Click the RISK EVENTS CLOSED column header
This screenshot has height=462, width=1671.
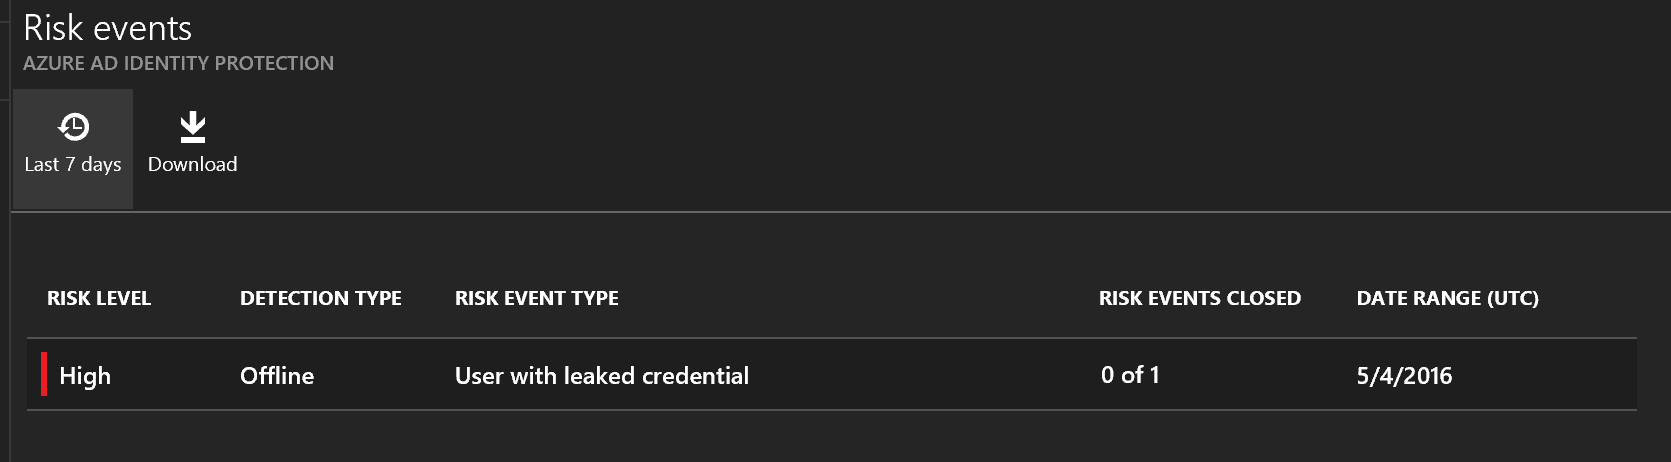pos(1199,298)
